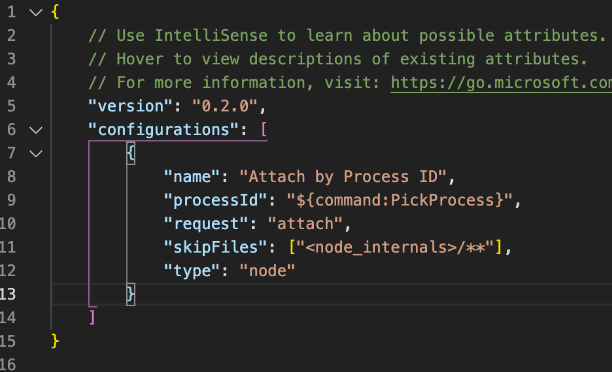Click line number 5 in the gutter
The width and height of the screenshot is (612, 372).
[11, 106]
